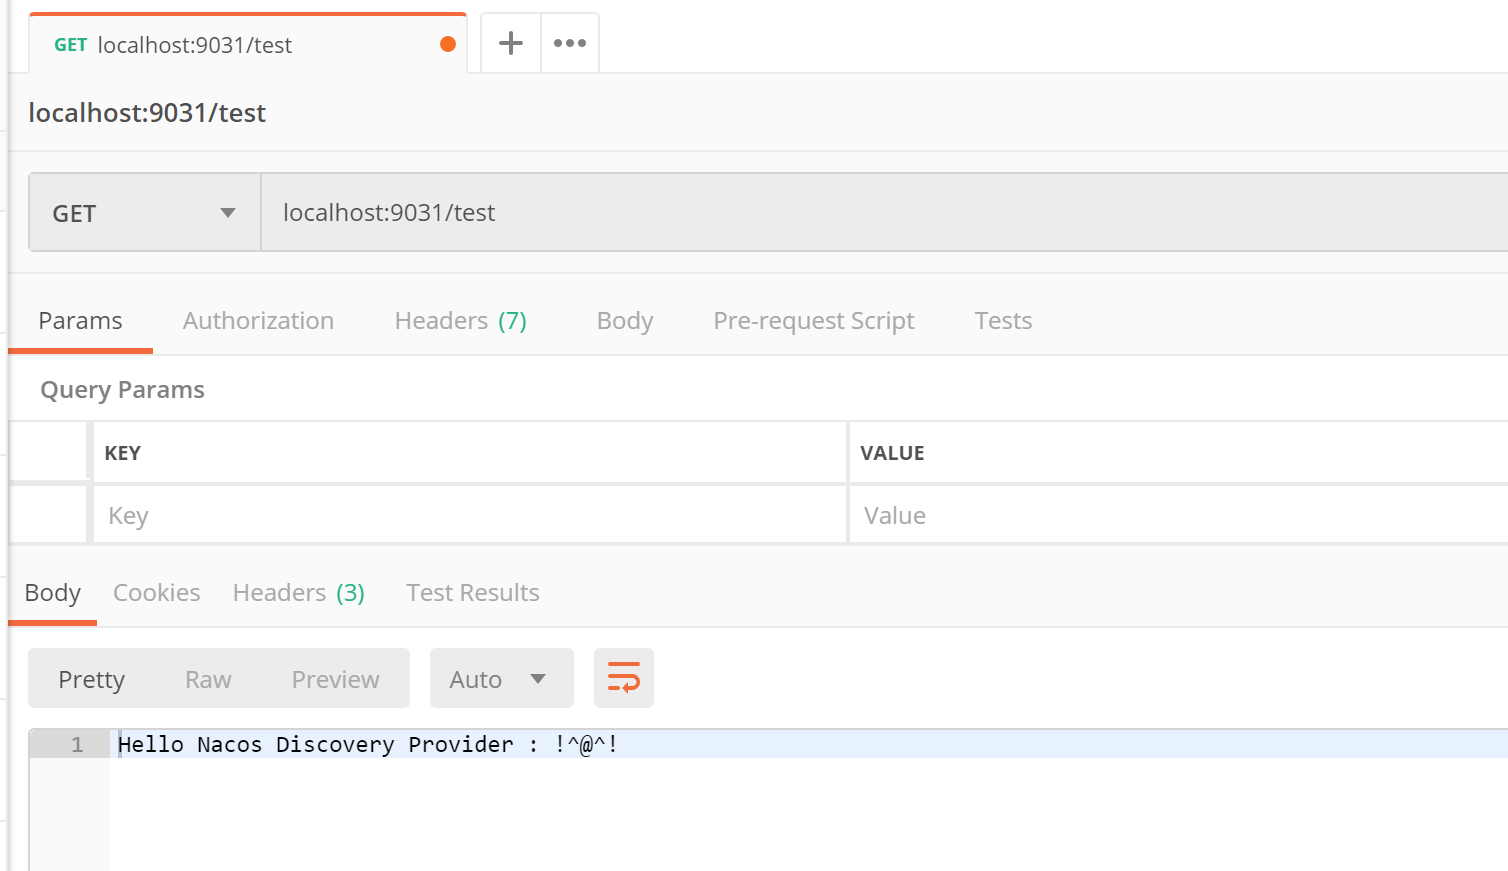
Task: Switch to the Tests tab
Action: click(1003, 321)
